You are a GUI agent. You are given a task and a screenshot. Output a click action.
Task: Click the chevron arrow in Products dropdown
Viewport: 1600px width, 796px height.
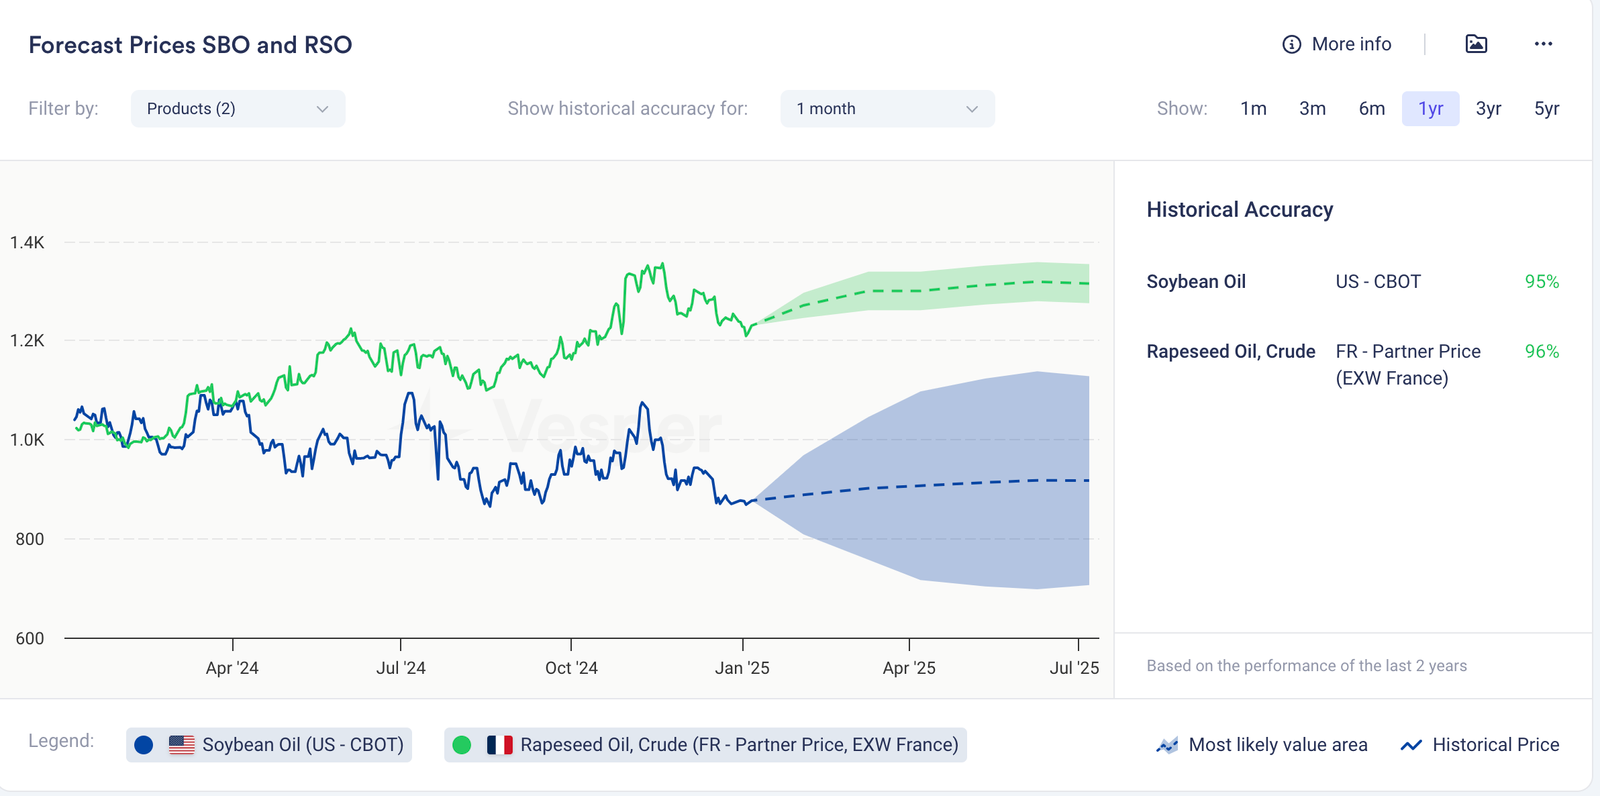click(322, 109)
